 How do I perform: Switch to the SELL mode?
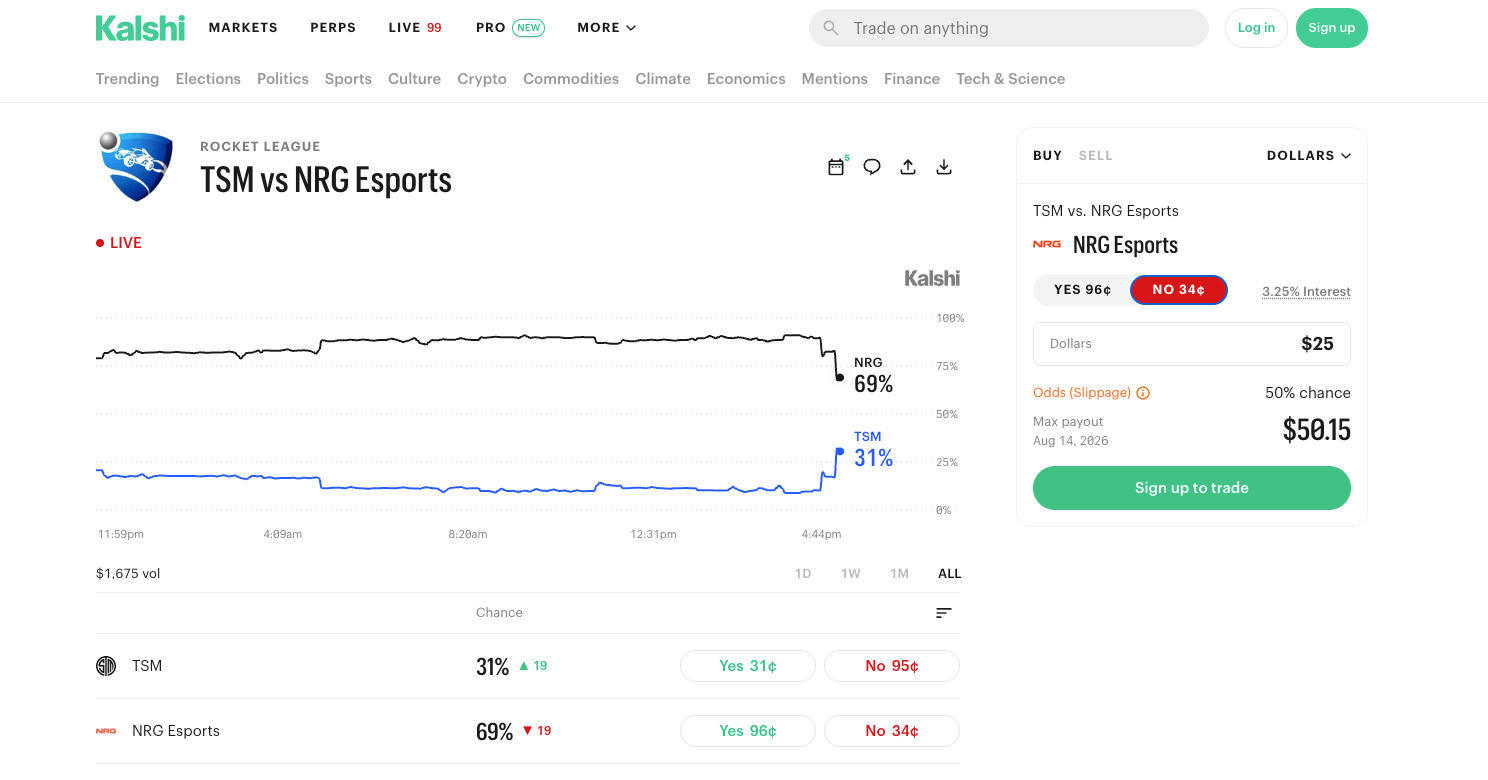tap(1095, 156)
